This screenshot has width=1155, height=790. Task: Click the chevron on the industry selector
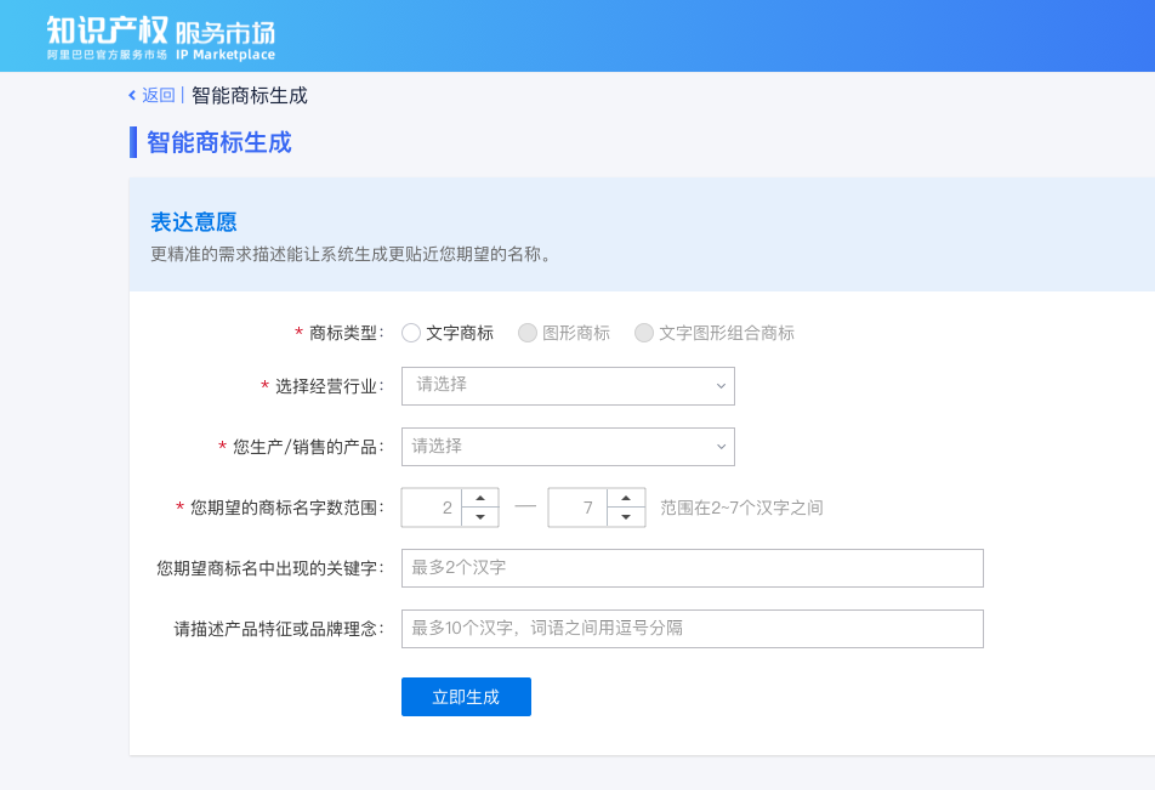(x=720, y=386)
